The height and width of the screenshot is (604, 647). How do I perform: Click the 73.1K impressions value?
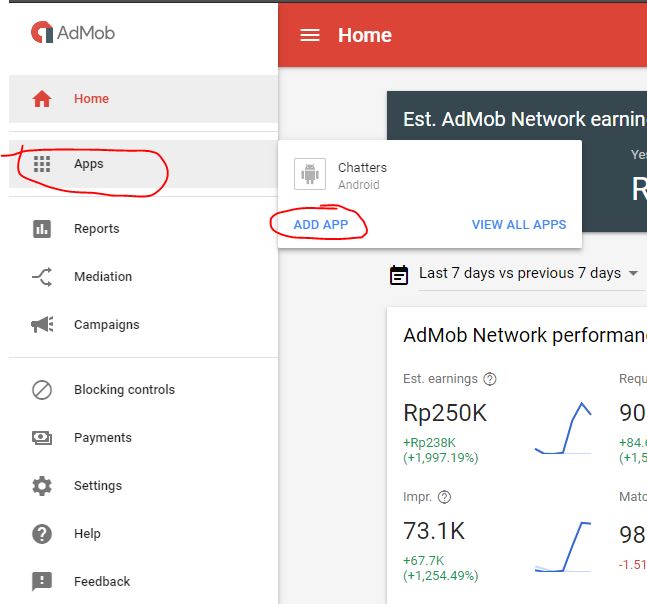pos(434,531)
